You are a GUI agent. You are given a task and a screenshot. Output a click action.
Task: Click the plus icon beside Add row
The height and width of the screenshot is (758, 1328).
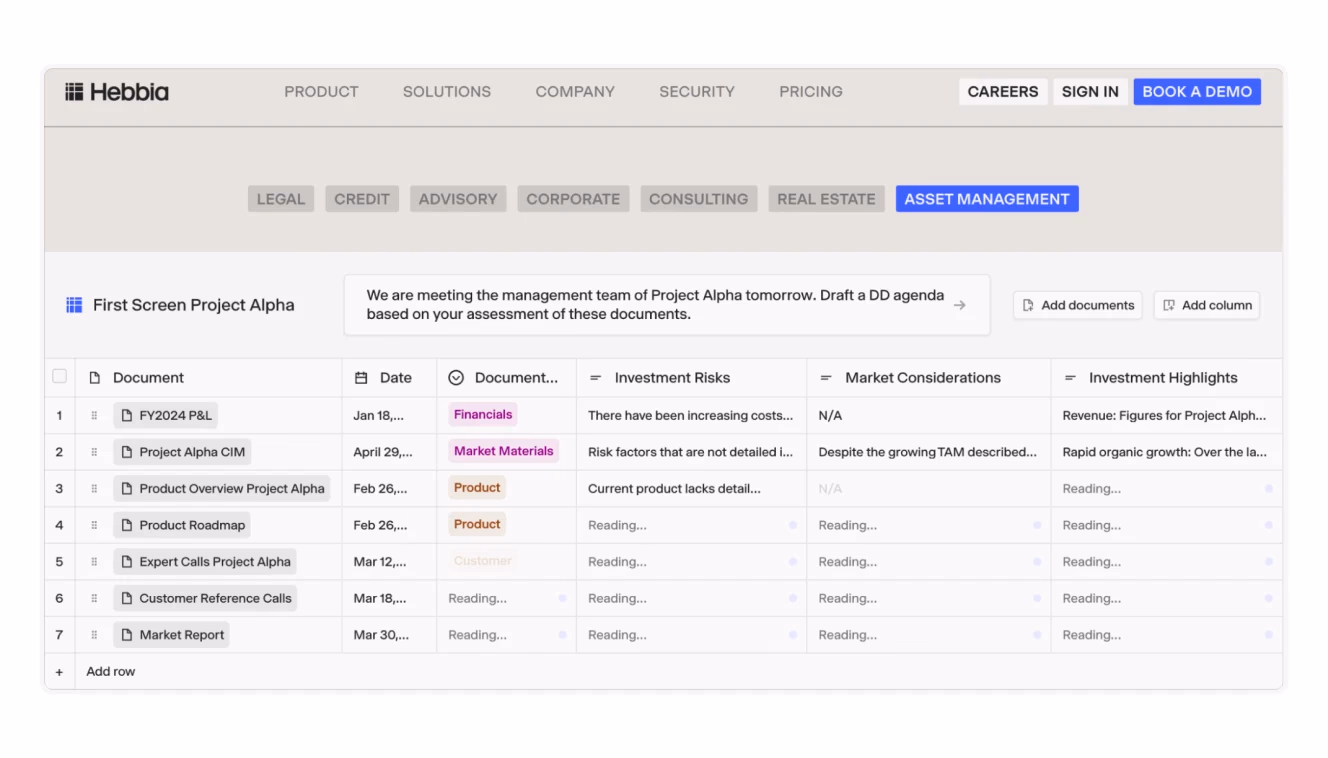(x=59, y=672)
